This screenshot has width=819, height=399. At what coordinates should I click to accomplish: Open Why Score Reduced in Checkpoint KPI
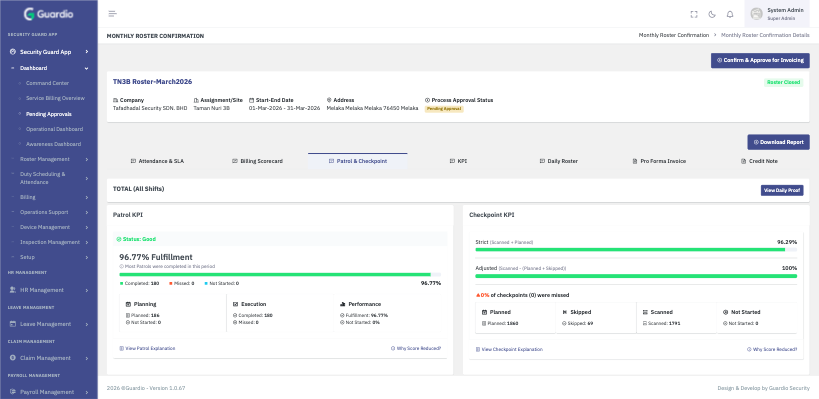(x=772, y=349)
